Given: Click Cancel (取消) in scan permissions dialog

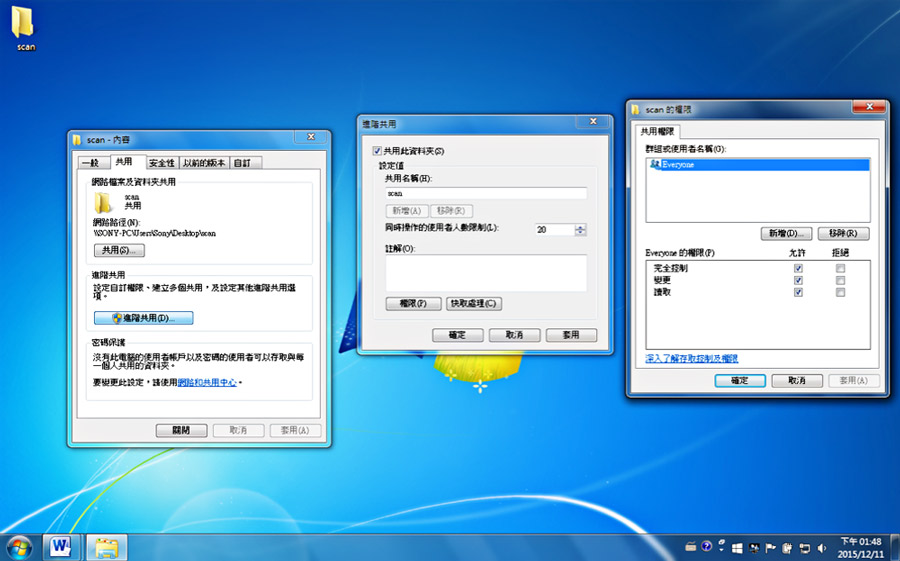Looking at the screenshot, I should click(797, 380).
